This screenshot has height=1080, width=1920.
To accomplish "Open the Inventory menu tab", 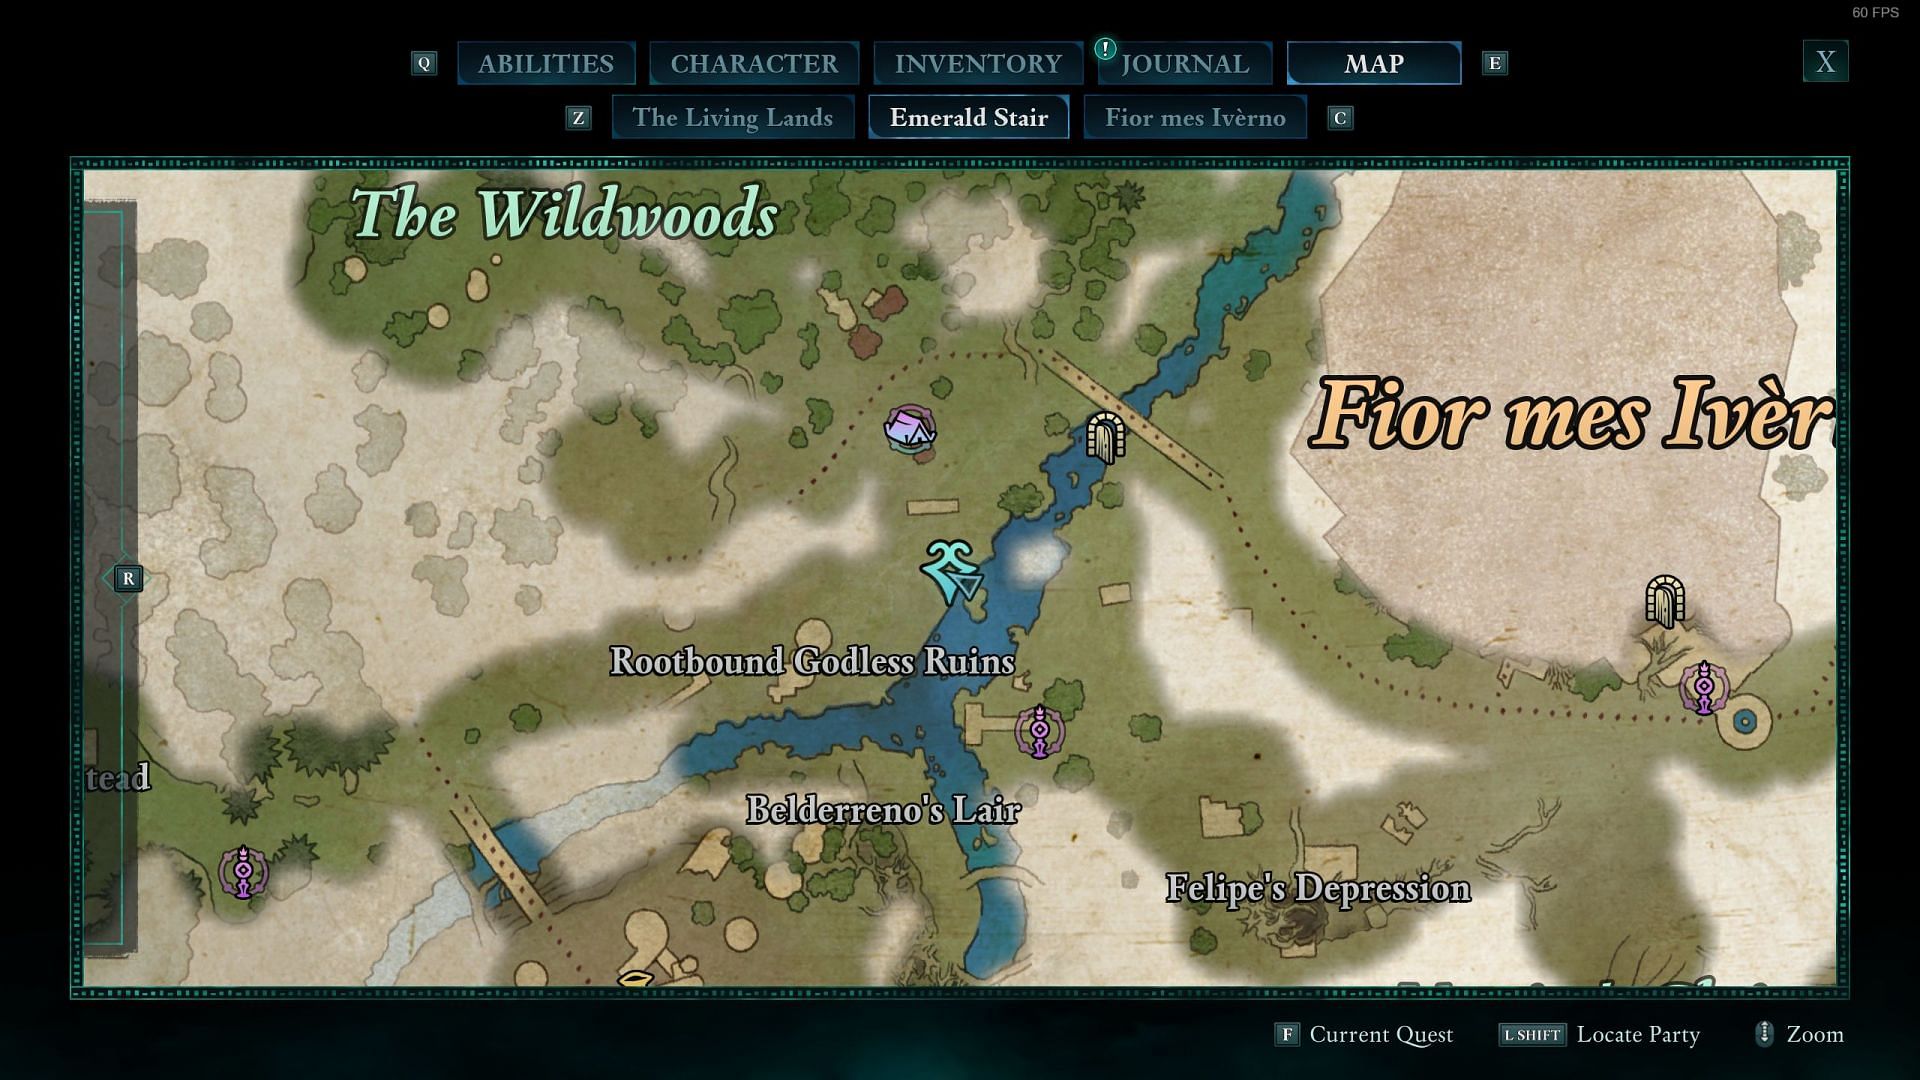I will [978, 61].
